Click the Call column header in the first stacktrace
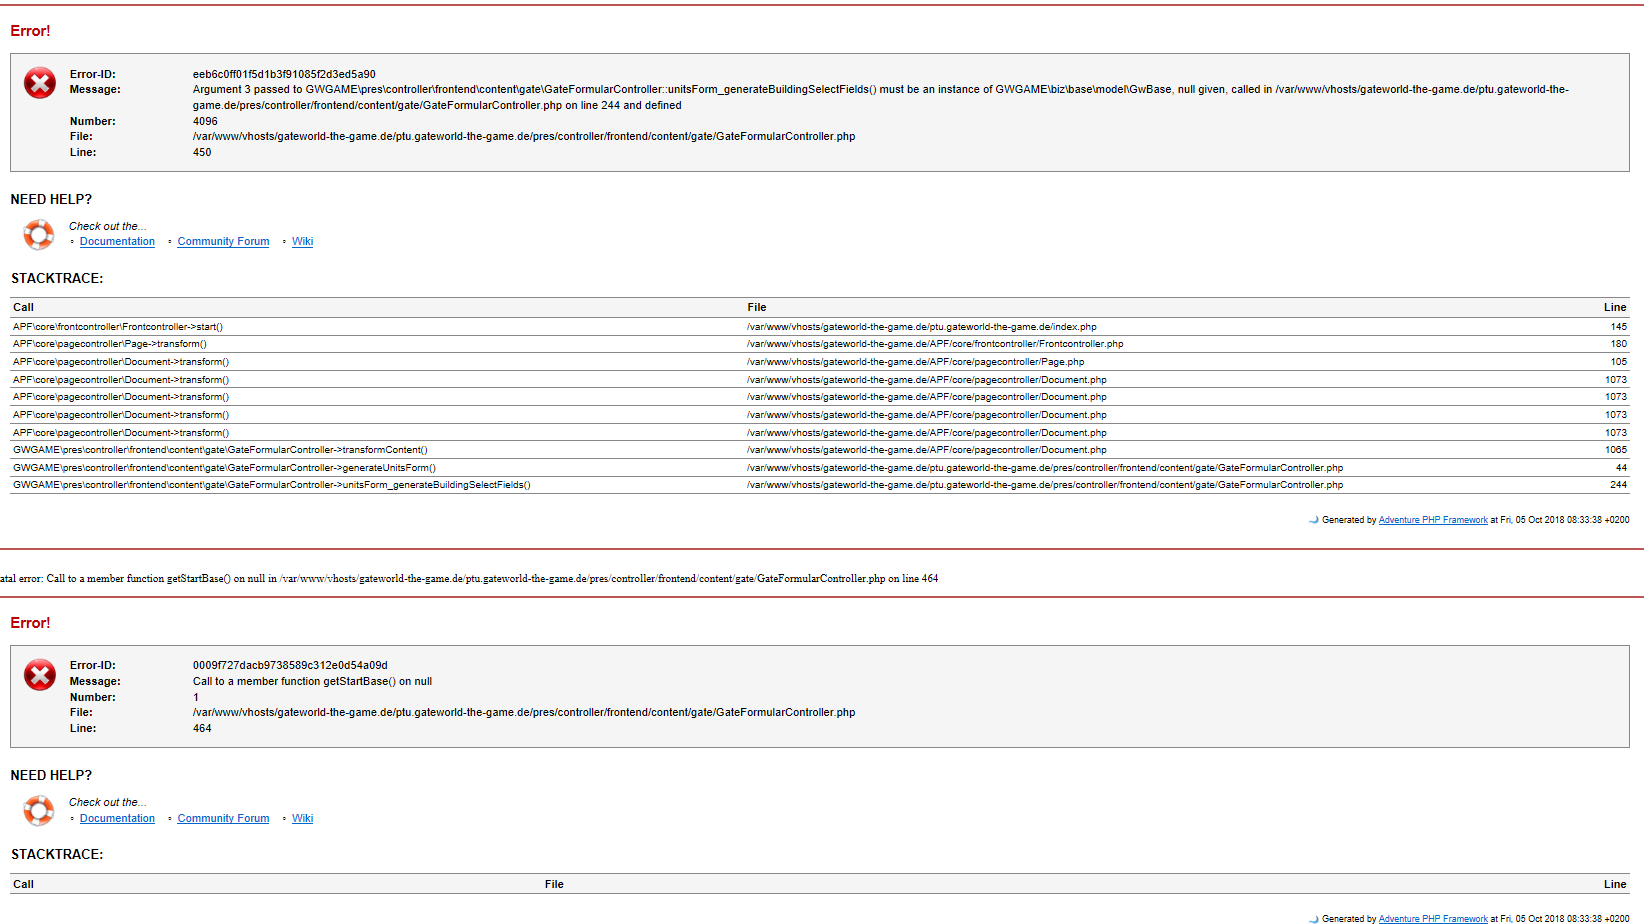 pyautogui.click(x=24, y=308)
